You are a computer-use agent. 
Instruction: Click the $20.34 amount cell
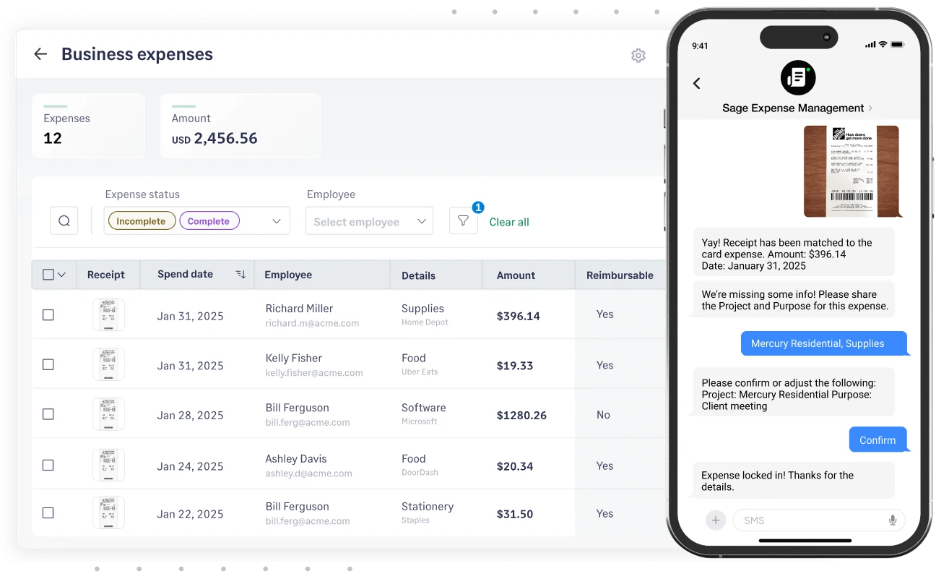pos(515,467)
